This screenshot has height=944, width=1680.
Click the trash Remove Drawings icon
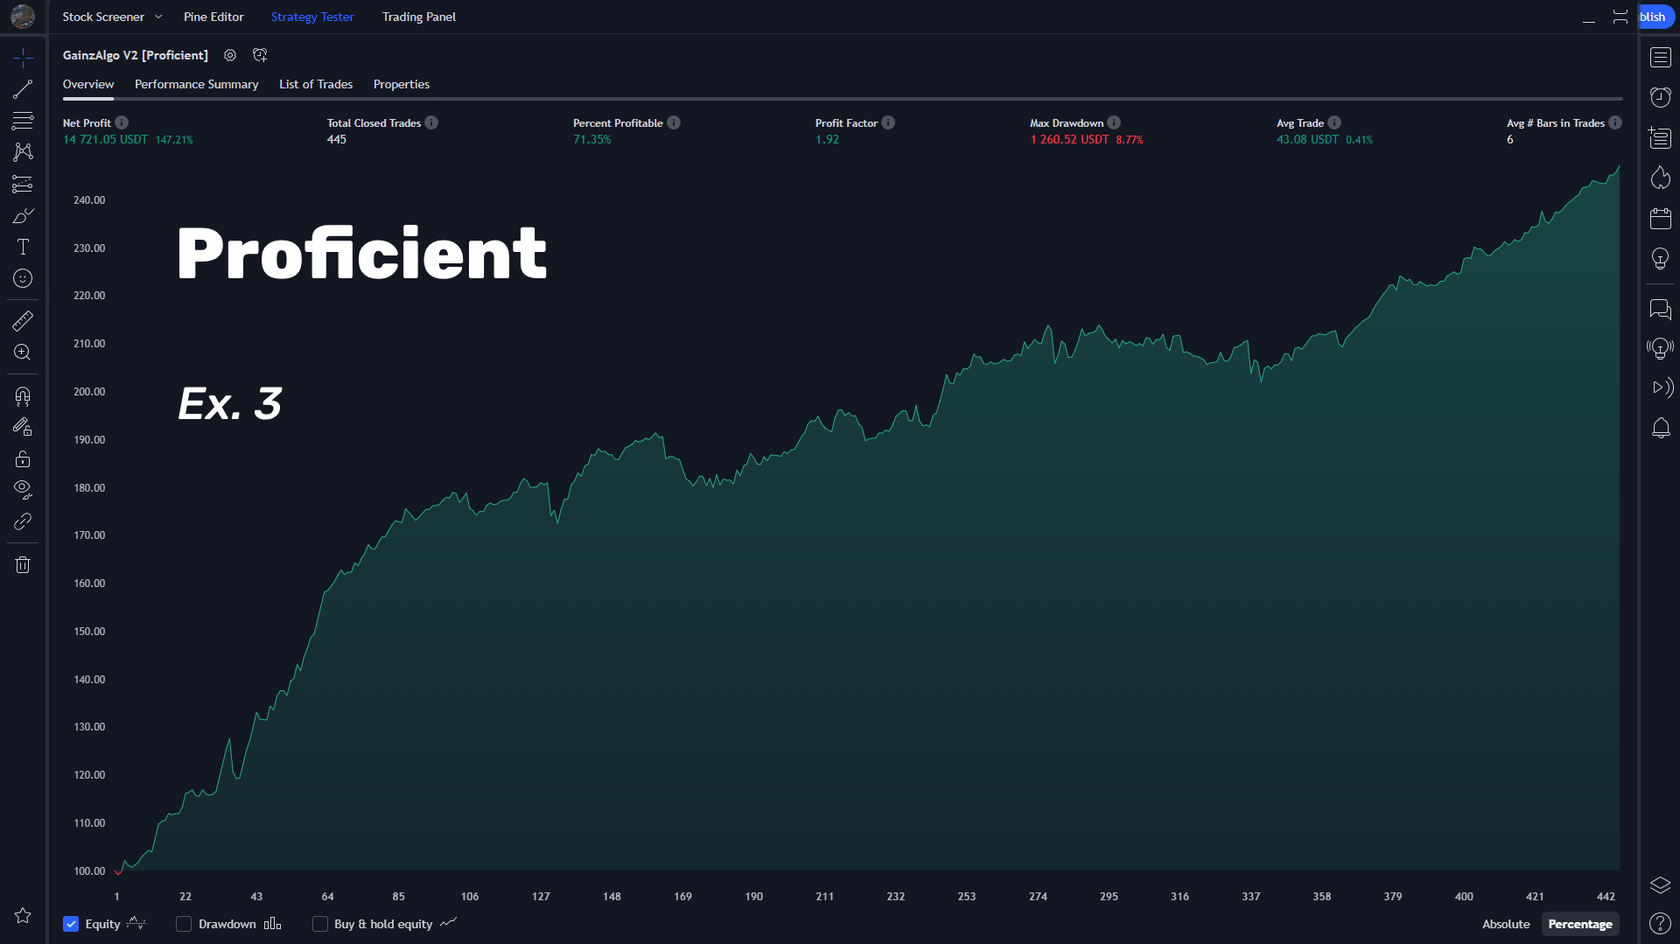point(22,565)
